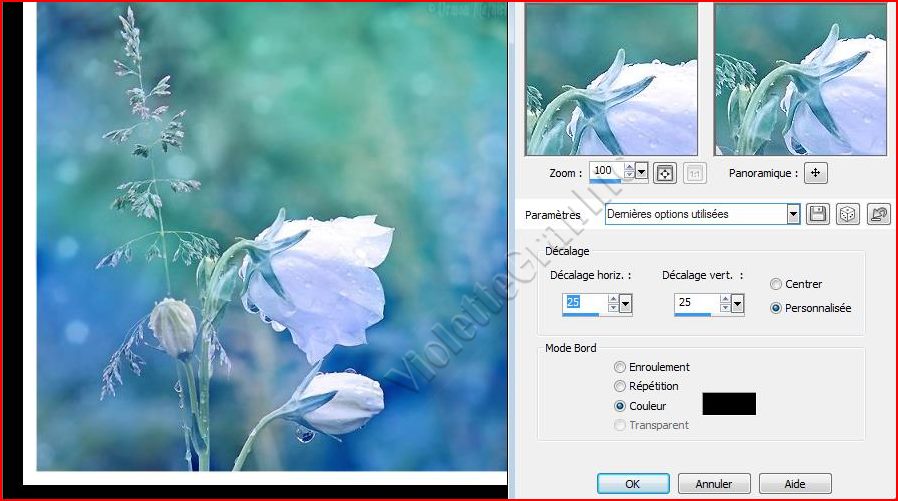
Task: Select the Centrer radio option
Action: point(776,284)
